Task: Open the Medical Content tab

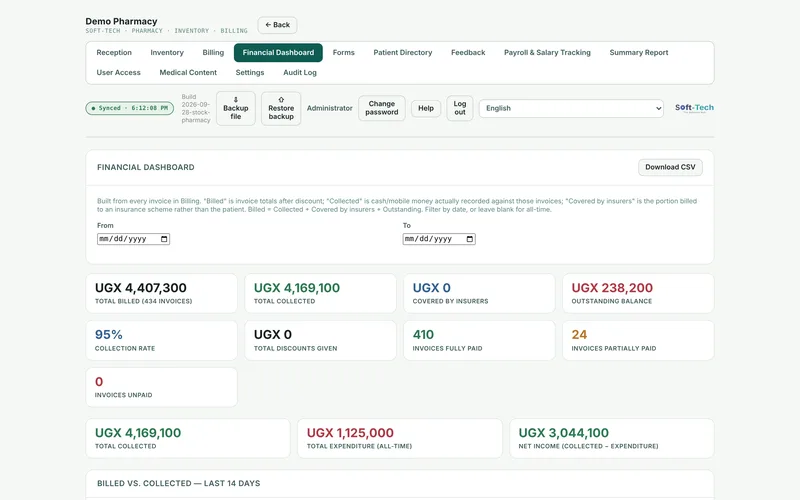Action: 188,72
